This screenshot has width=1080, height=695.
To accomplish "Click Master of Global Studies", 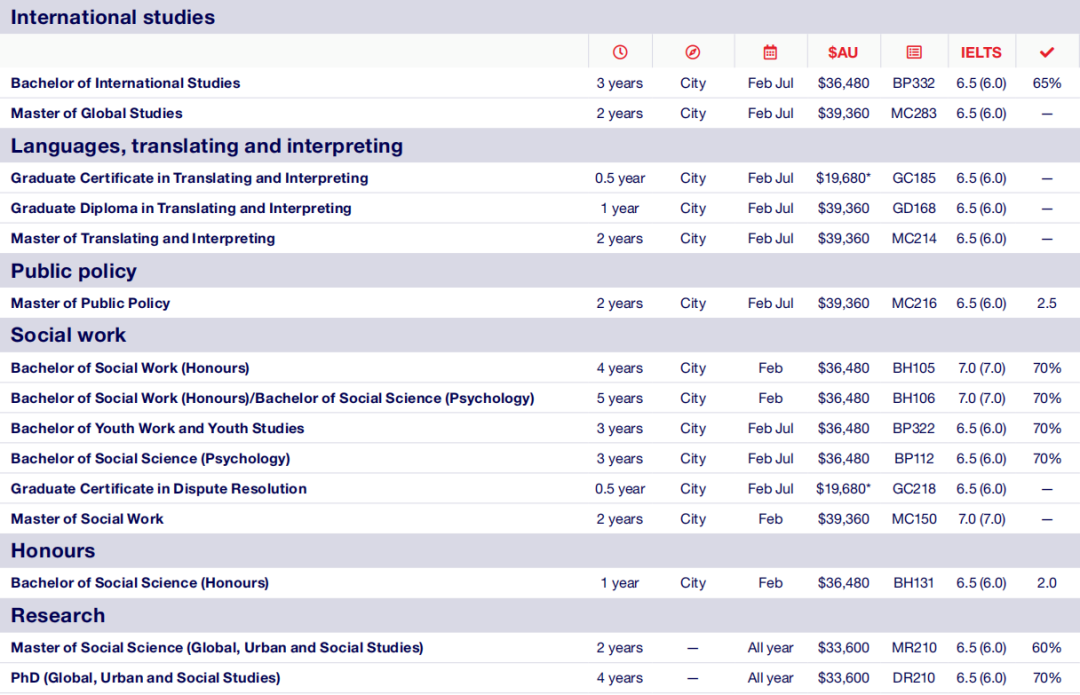I will (x=96, y=114).
